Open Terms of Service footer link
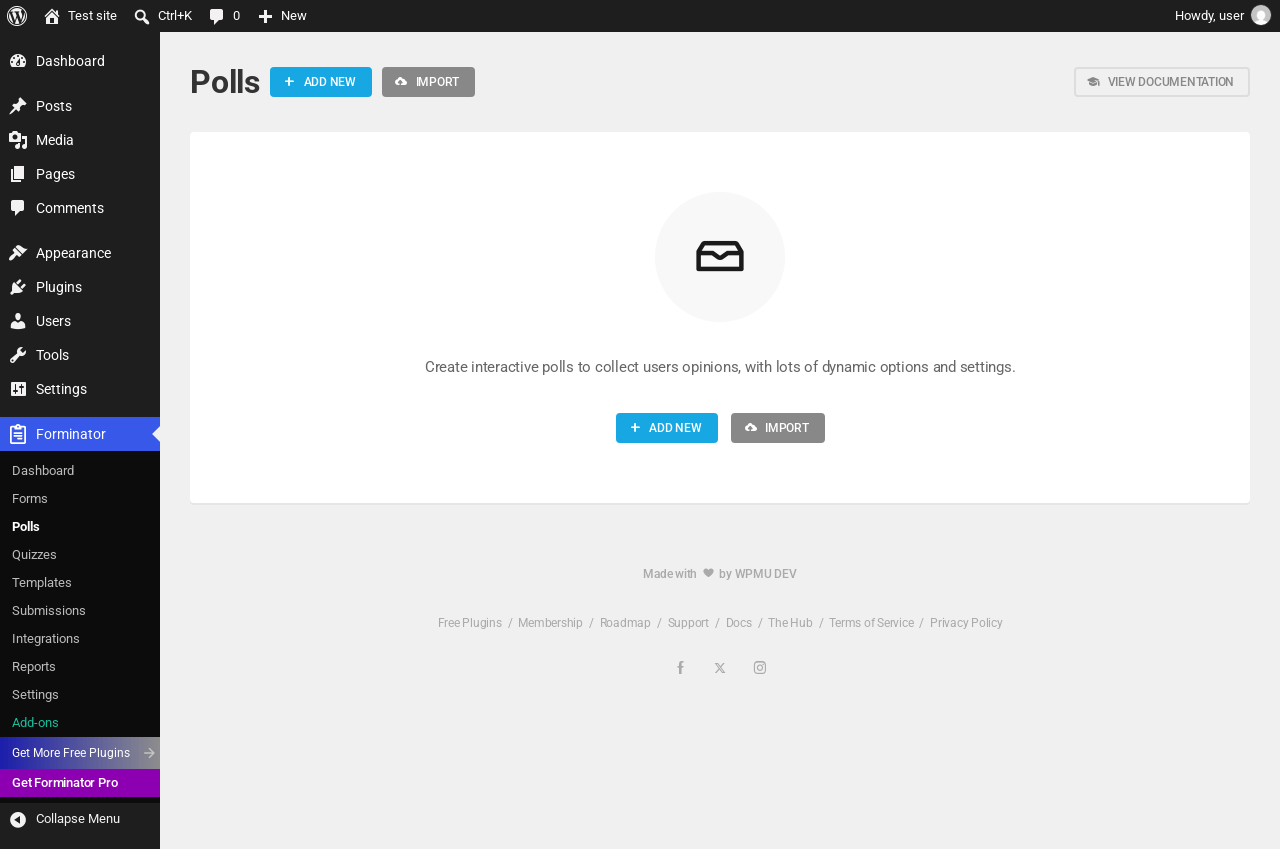Image resolution: width=1280 pixels, height=849 pixels. [x=871, y=623]
